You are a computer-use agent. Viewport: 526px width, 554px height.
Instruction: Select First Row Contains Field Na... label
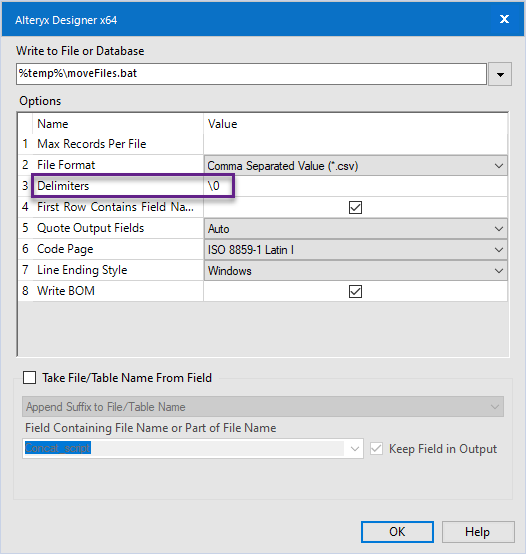click(x=116, y=207)
